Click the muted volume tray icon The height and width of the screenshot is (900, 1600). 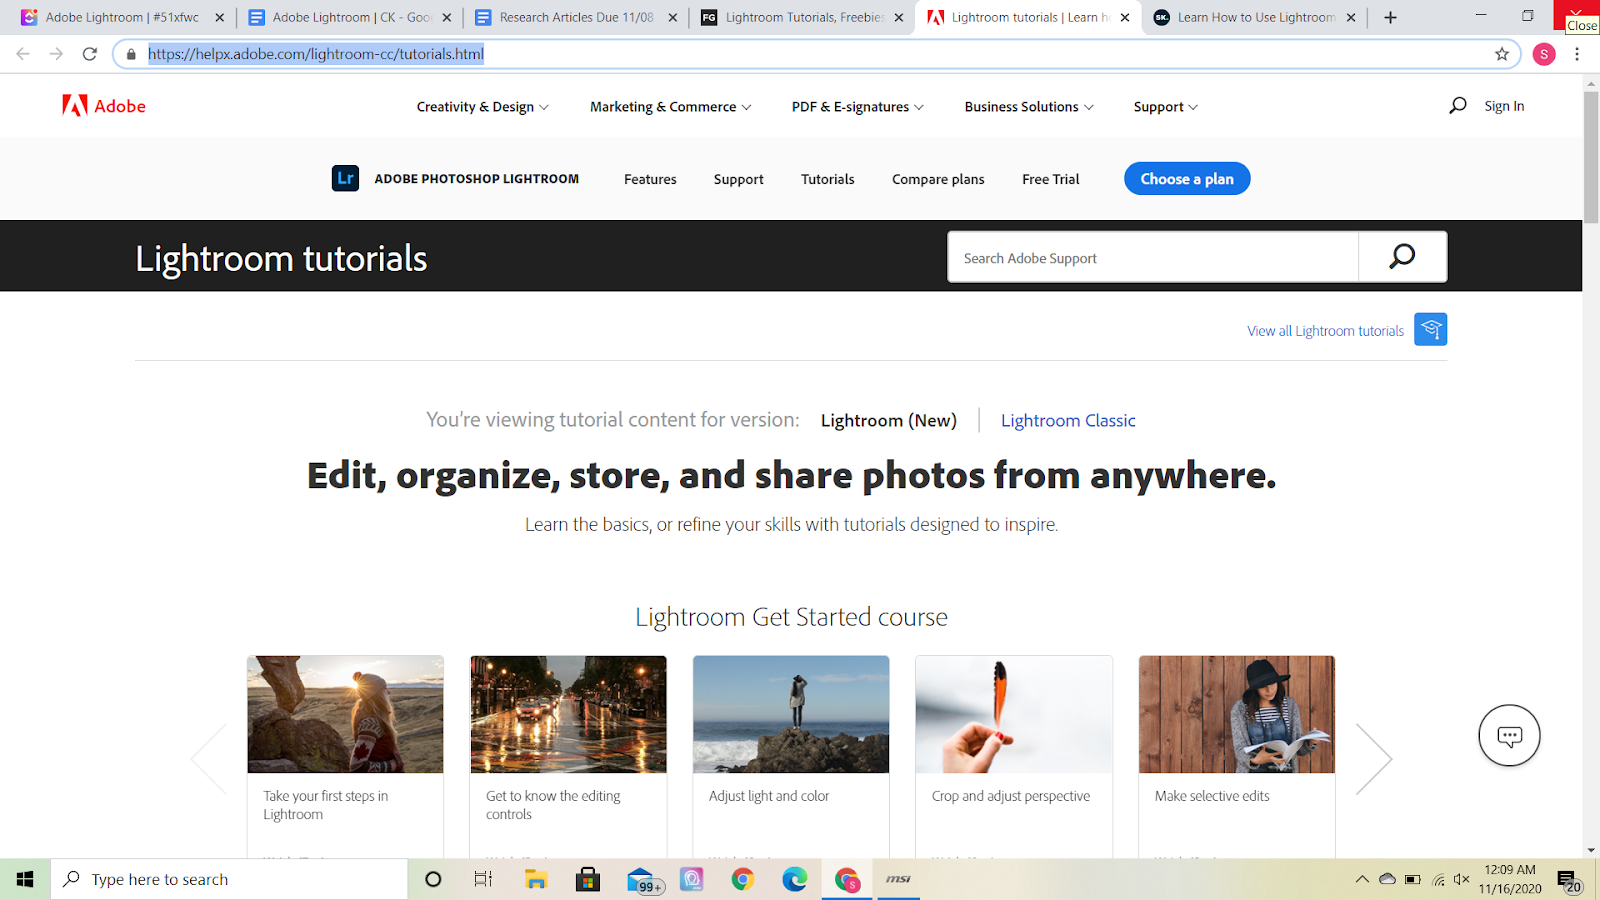1461,880
